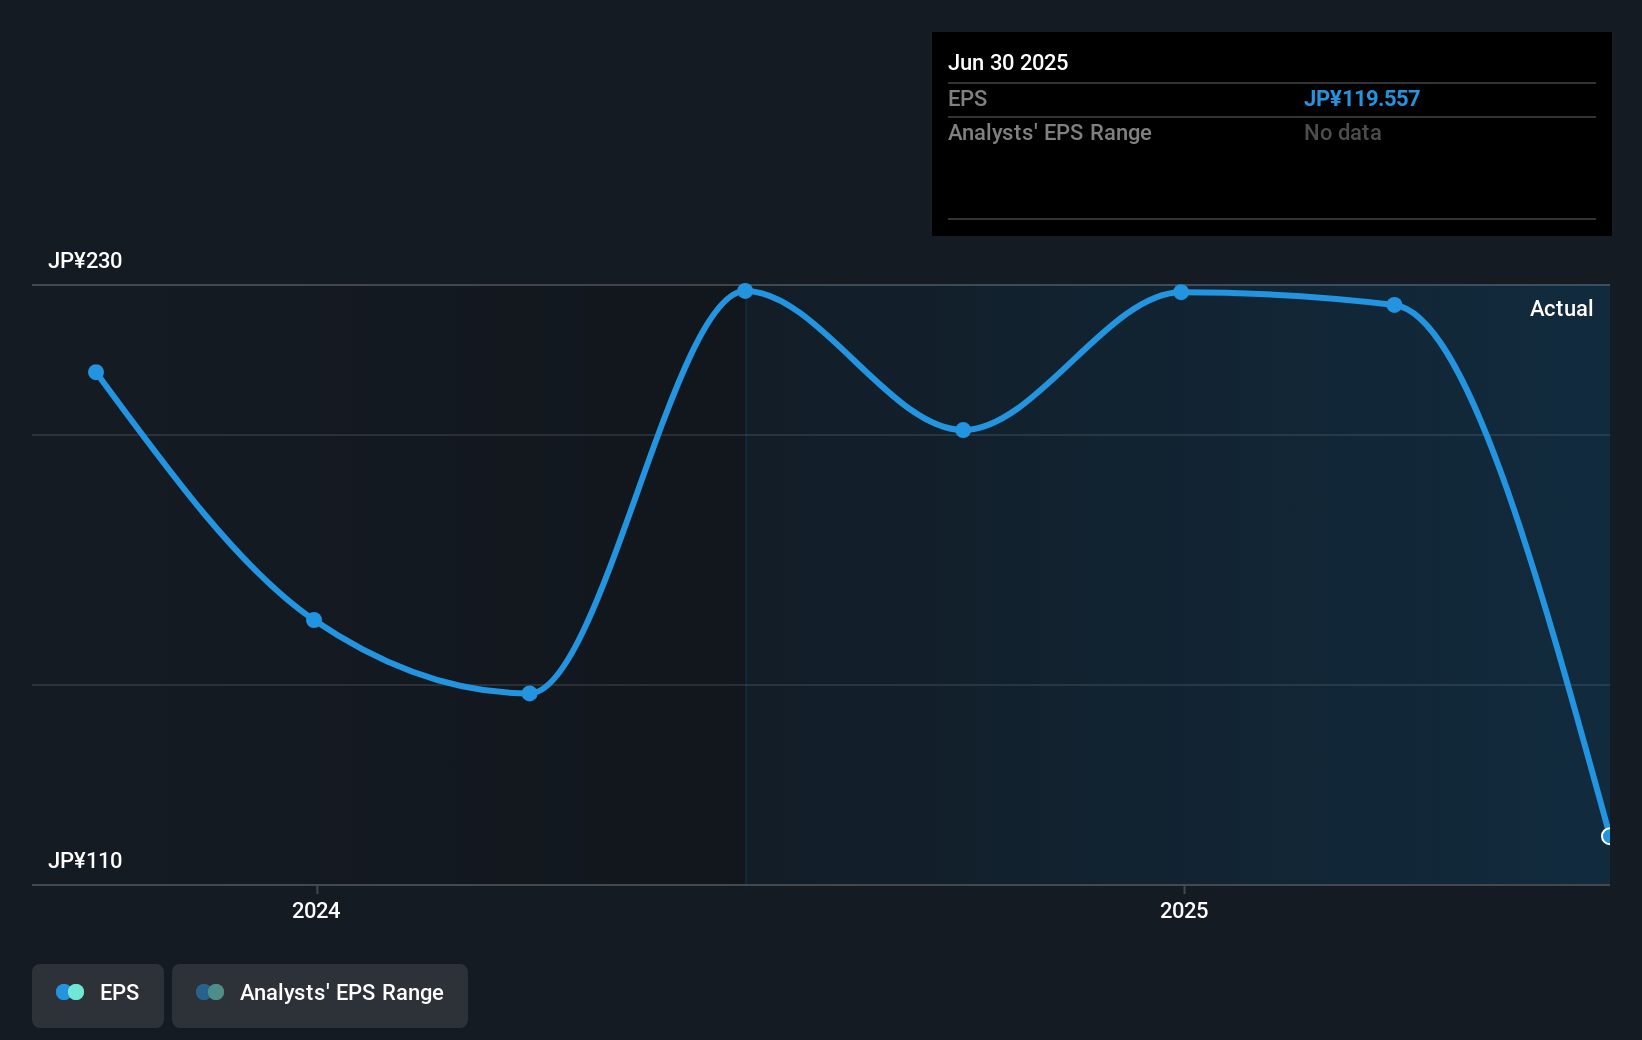Select the lowest EPS point in early 2024
Screen dimensions: 1642x1040
tap(530, 693)
